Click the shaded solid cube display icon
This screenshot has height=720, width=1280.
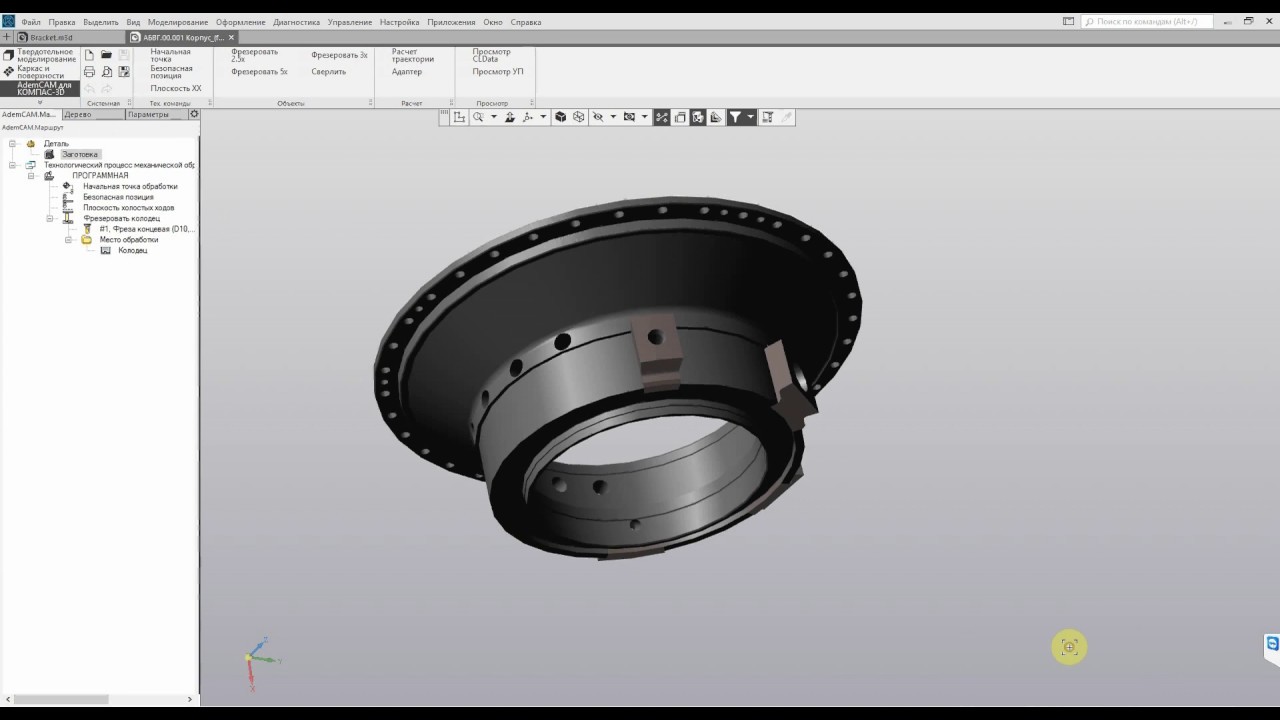561,117
